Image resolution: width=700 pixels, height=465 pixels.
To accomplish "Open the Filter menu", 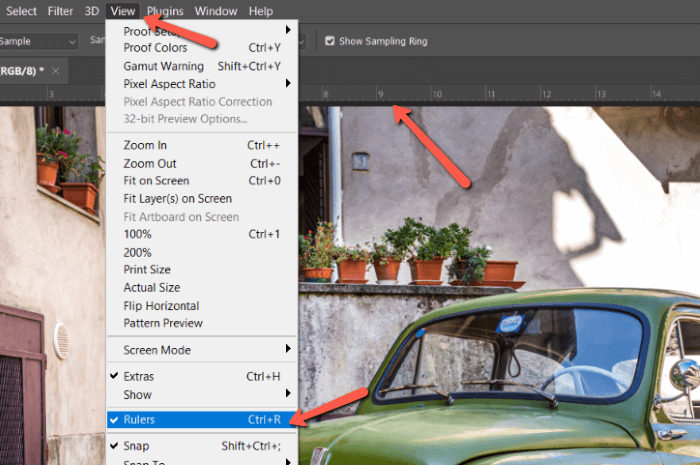I will (60, 11).
